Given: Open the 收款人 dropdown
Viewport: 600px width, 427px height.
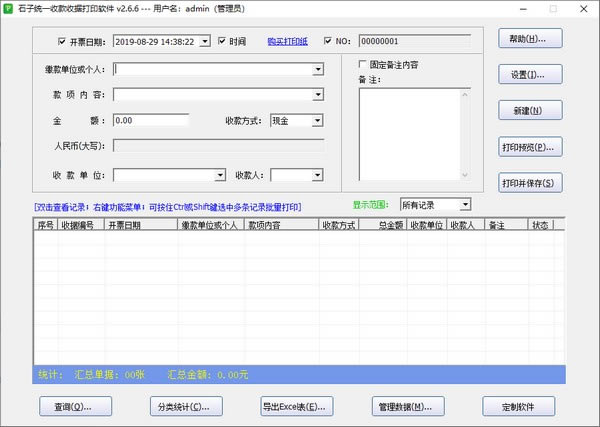Looking at the screenshot, I should tap(317, 176).
